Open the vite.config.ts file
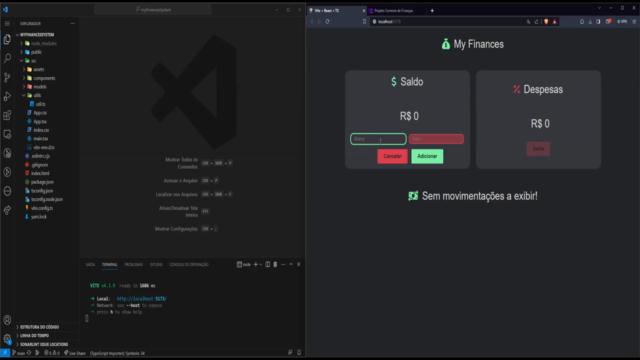640x360 pixels. pyautogui.click(x=41, y=208)
